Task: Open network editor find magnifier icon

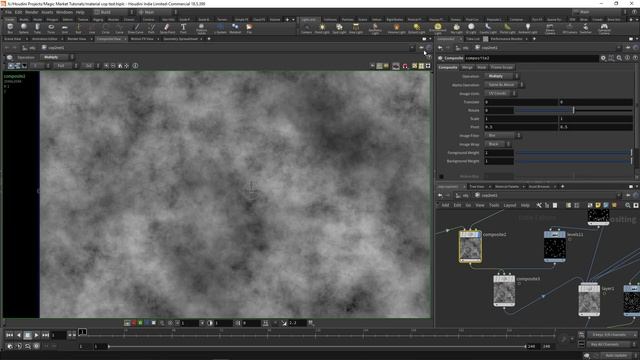Action: click(x=628, y=205)
